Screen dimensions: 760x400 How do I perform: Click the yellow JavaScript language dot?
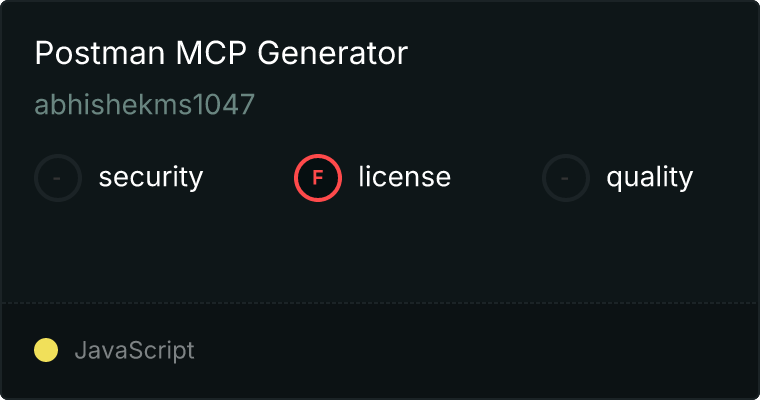coord(46,350)
